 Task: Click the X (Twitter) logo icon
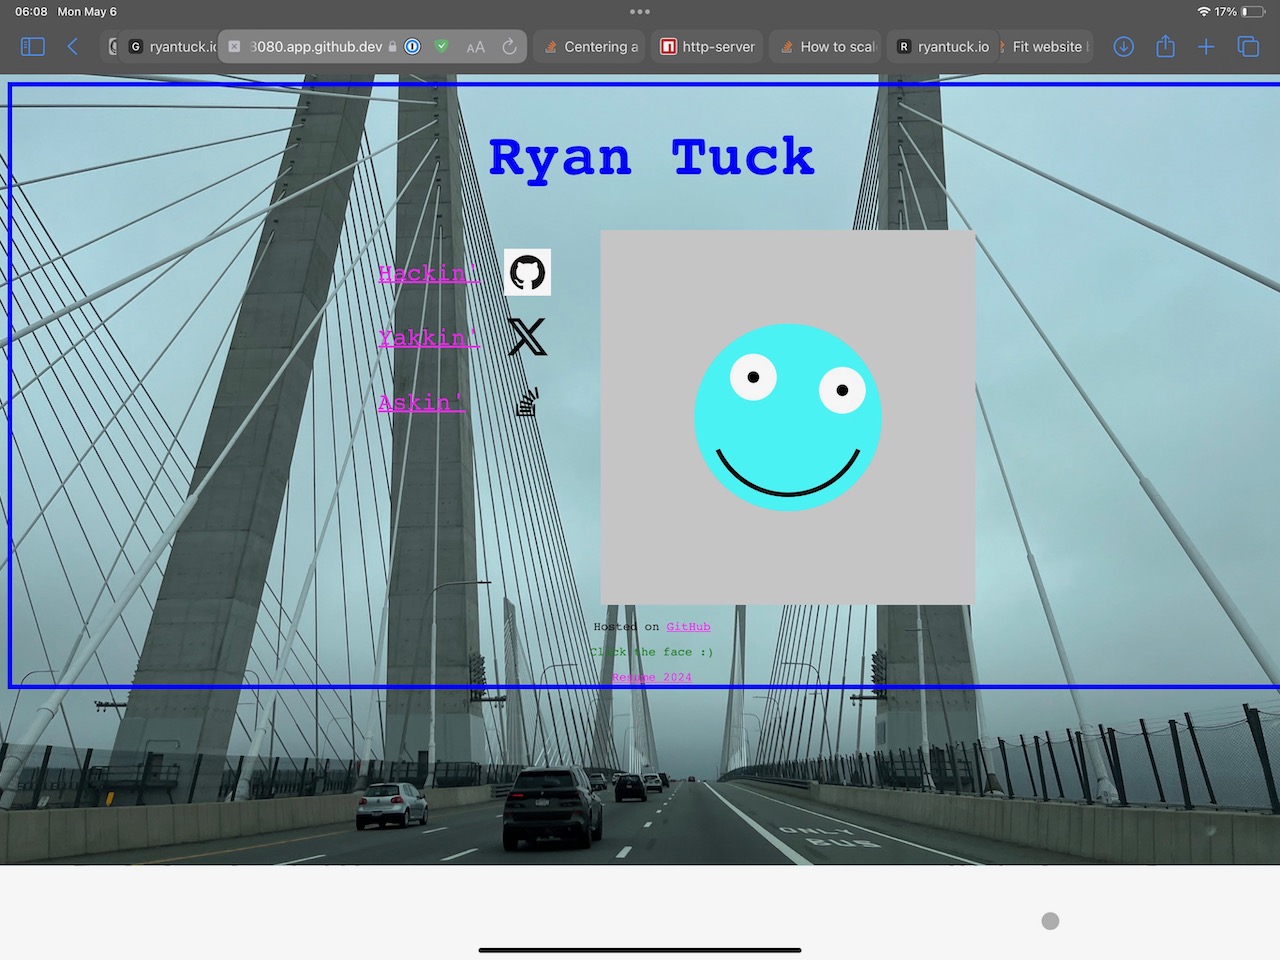point(527,337)
